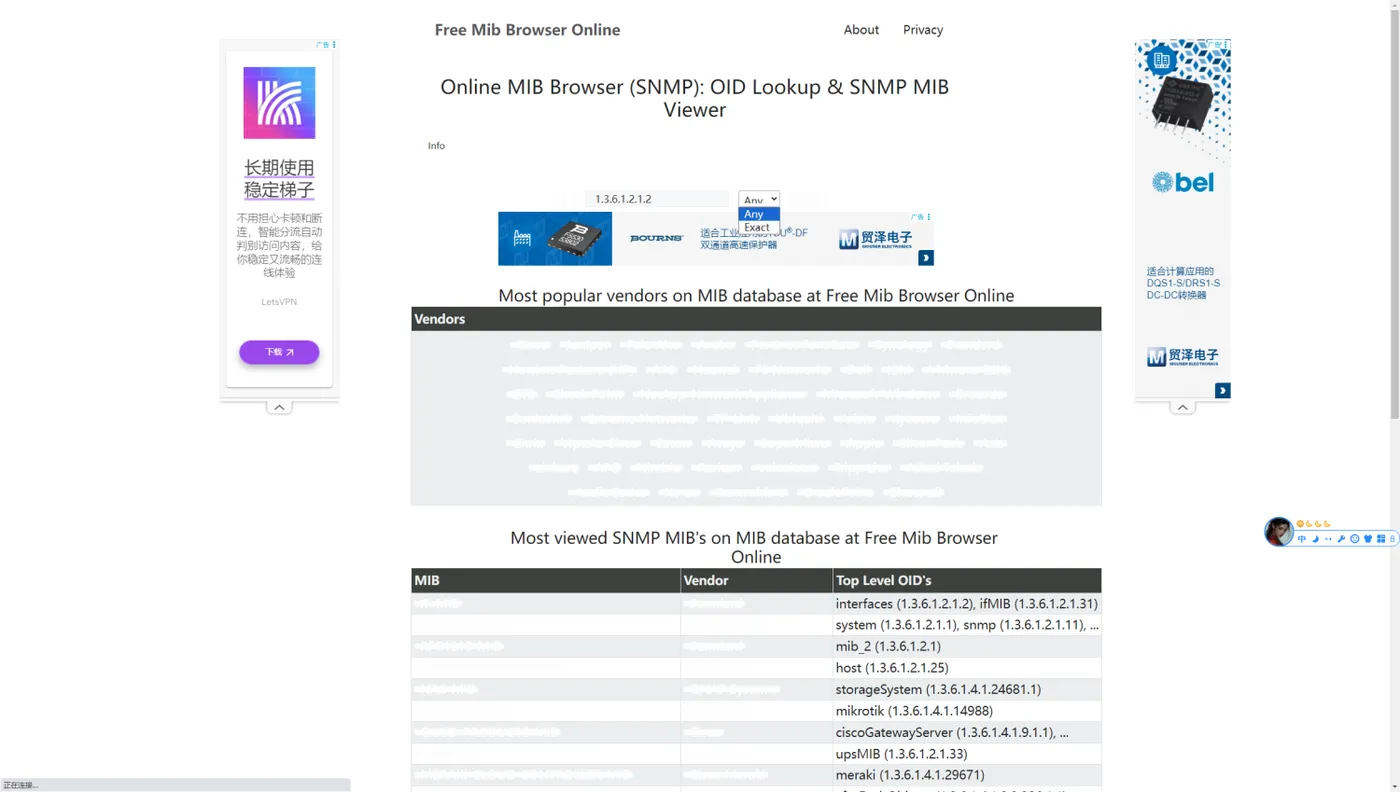
Task: Open the wrench settings icon on floating toolbar
Action: (1341, 539)
